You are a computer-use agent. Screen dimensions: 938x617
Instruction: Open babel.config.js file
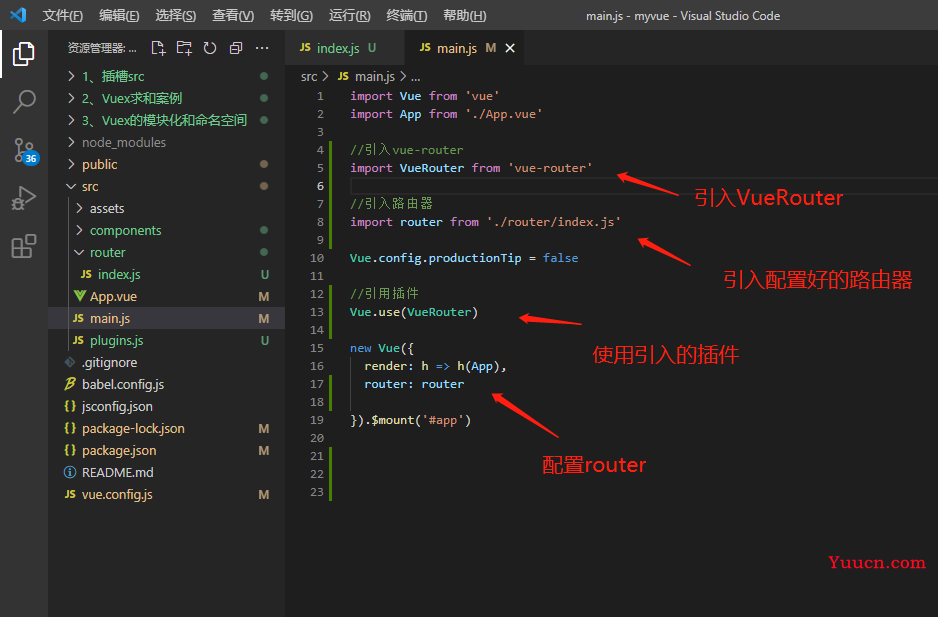coord(166,384)
